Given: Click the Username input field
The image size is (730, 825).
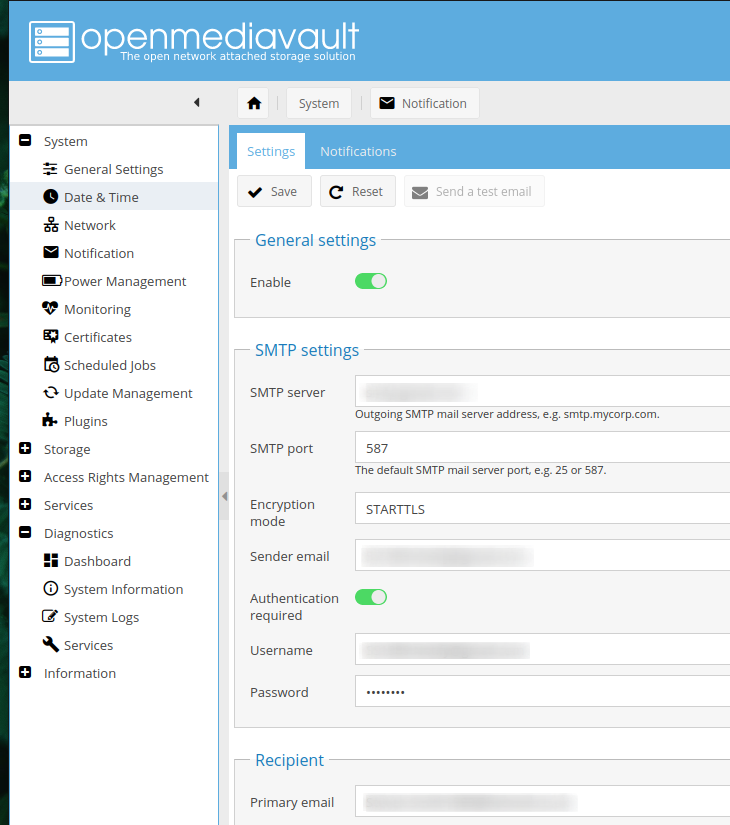Looking at the screenshot, I should coord(542,650).
